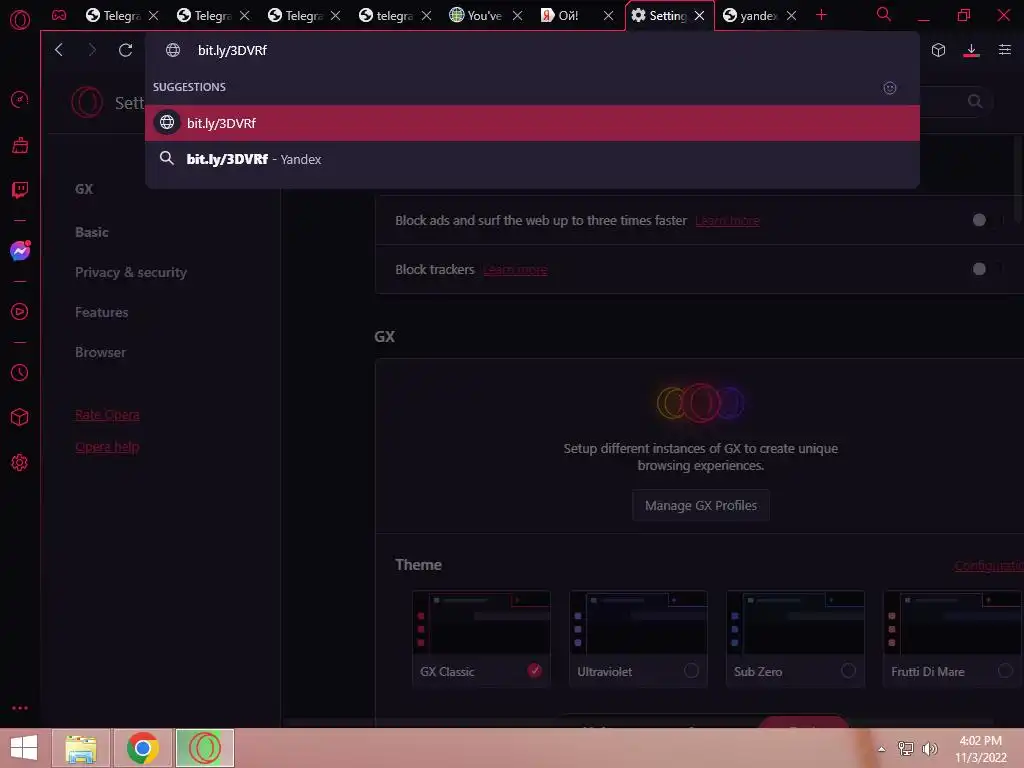Screen dimensions: 1024x768
Task: Select Frutti Di Mare theme radio button
Action: tap(1005, 671)
